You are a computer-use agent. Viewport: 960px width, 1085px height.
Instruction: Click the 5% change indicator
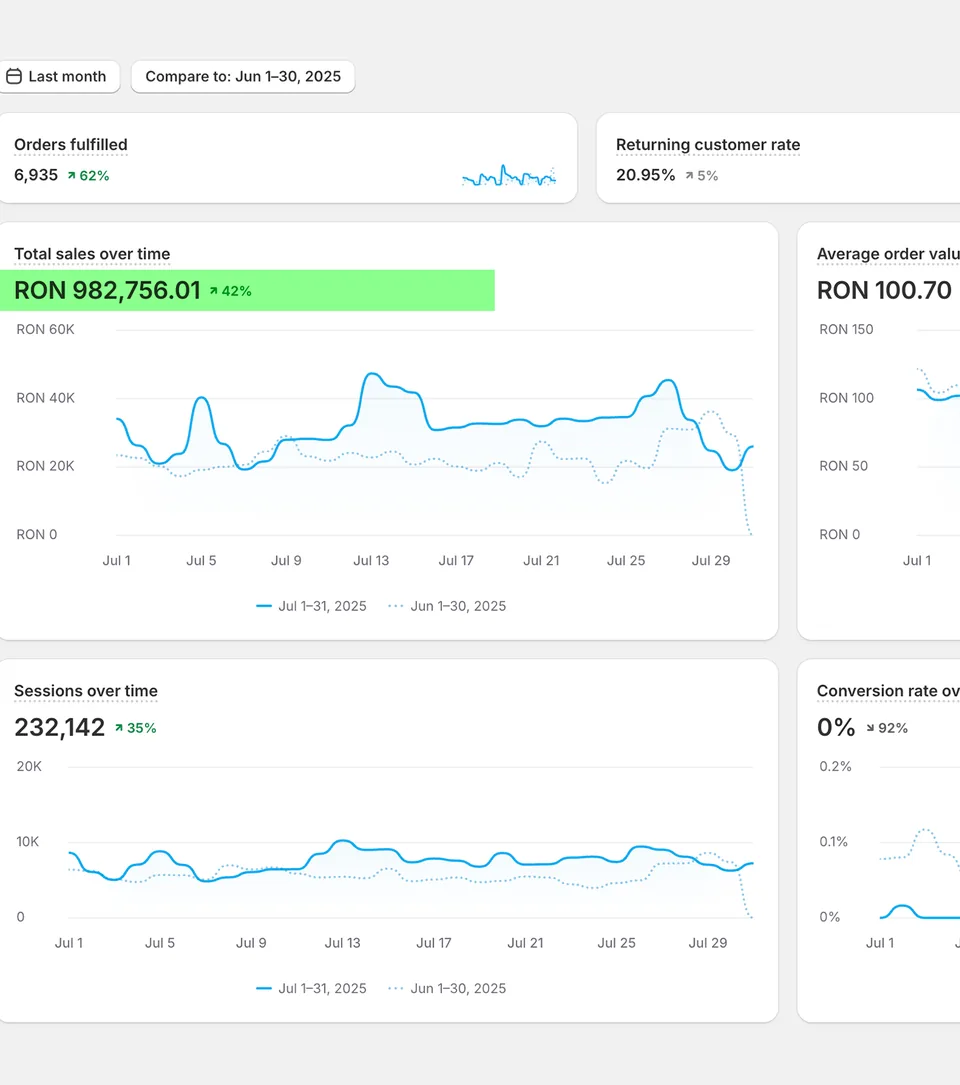tap(702, 176)
